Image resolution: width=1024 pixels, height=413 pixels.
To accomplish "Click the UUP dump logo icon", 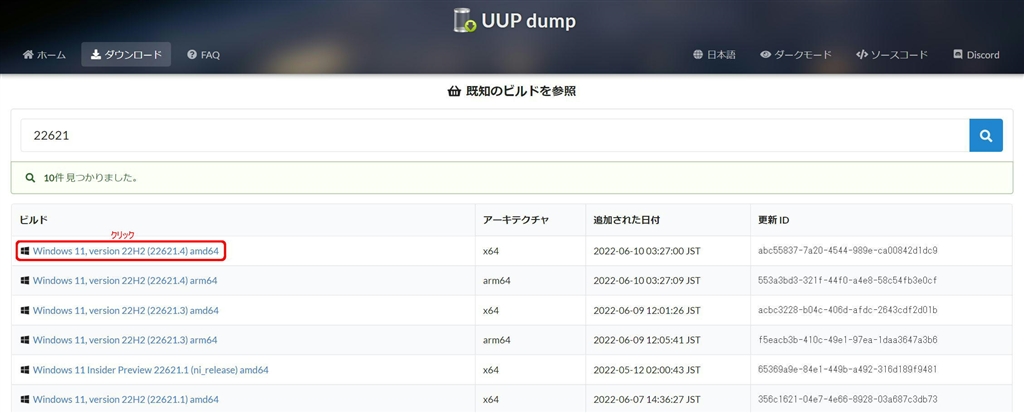I will pyautogui.click(x=465, y=20).
